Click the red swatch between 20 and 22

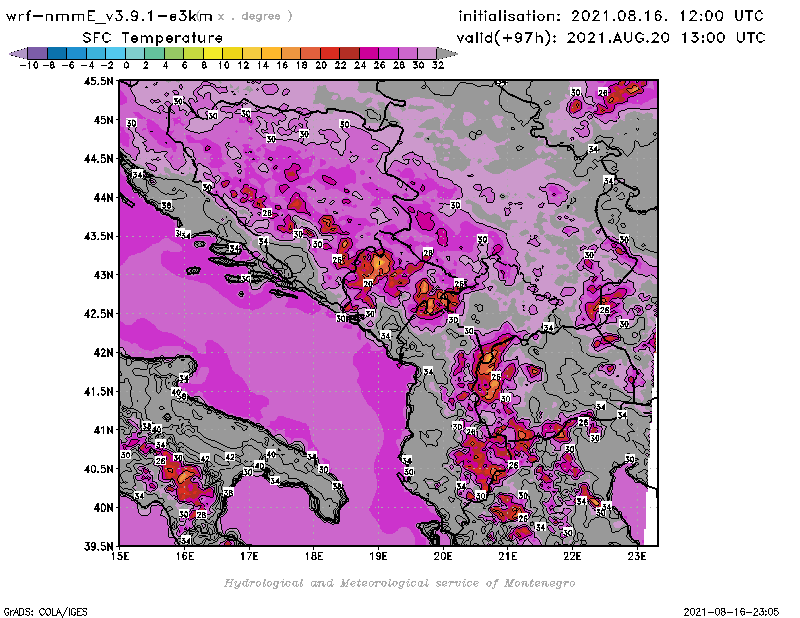tap(330, 53)
